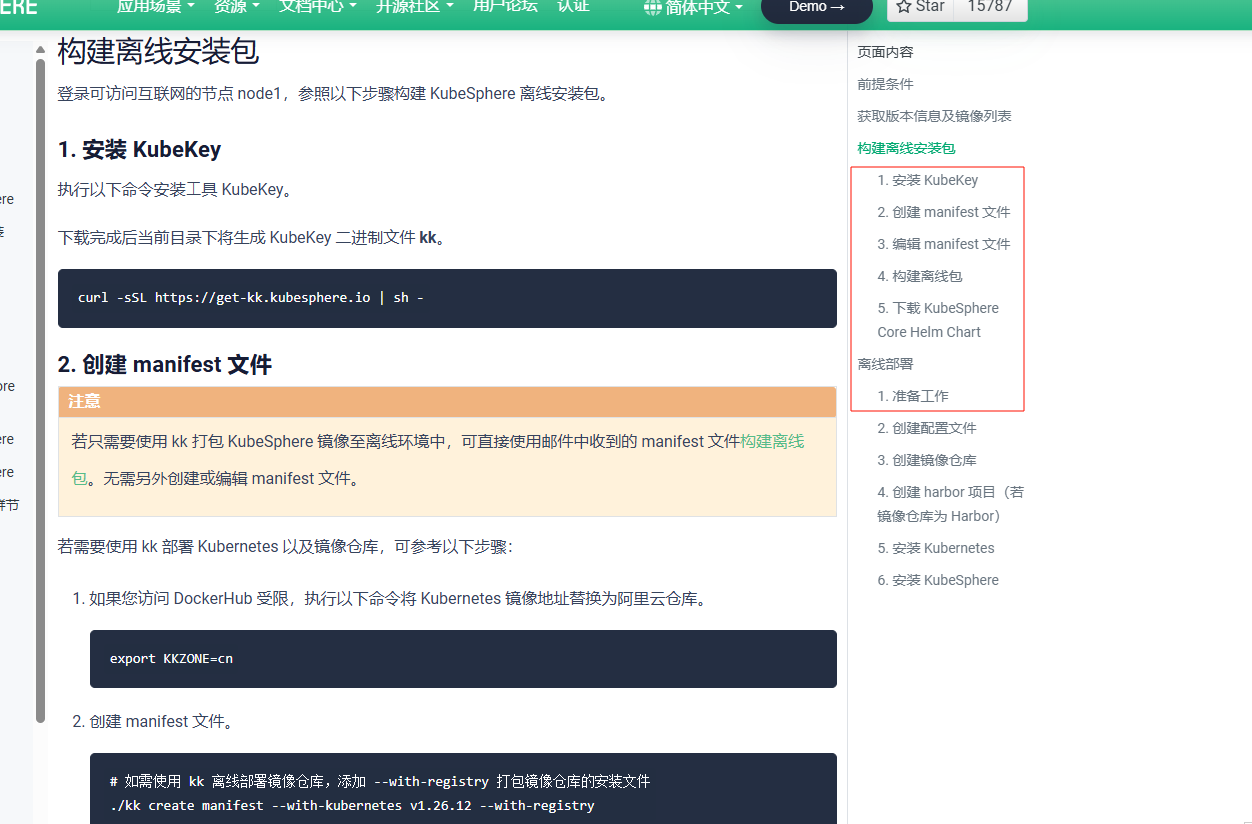Go to 用户论坛 in the top navigation
The image size is (1252, 824).
point(505,6)
